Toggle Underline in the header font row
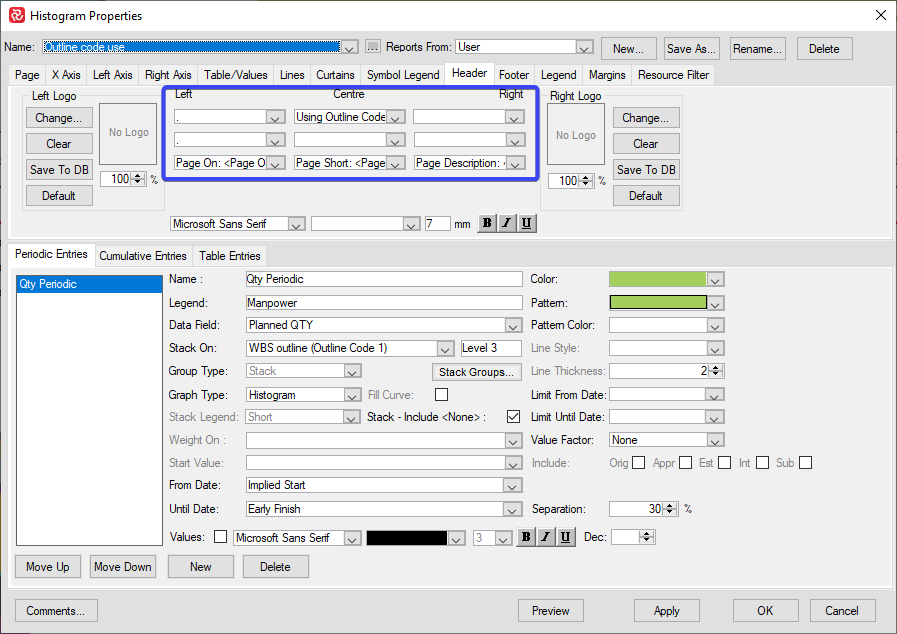897x634 pixels. 526,224
